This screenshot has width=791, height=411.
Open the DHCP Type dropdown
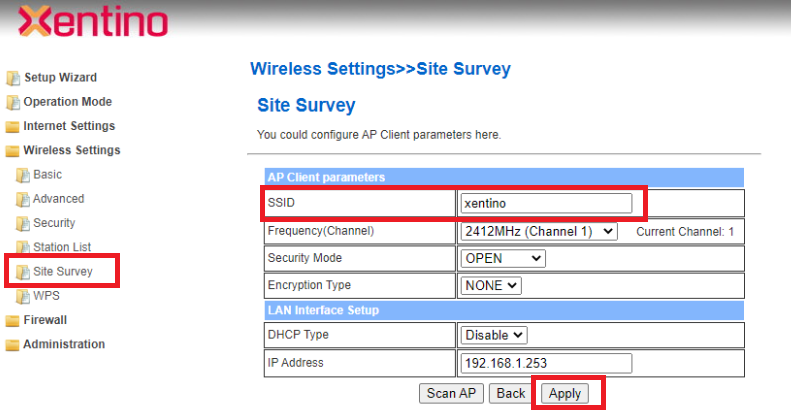pyautogui.click(x=494, y=335)
